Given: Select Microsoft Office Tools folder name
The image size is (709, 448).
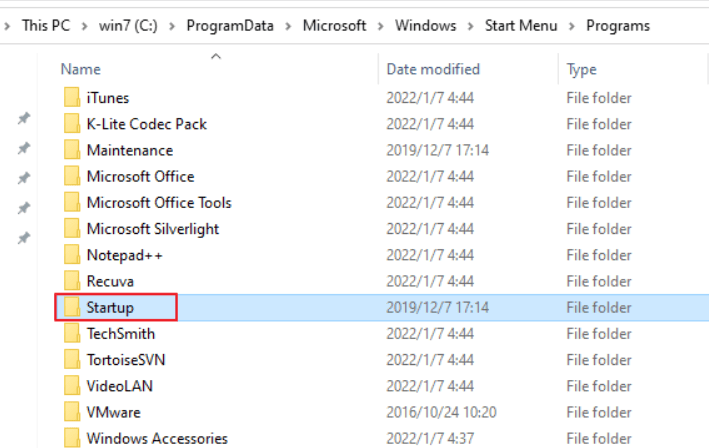Looking at the screenshot, I should point(159,203).
